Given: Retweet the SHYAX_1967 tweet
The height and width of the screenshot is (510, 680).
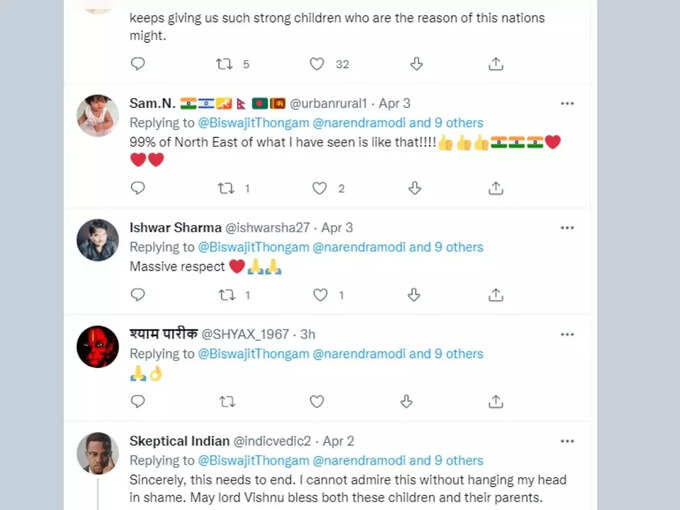Looking at the screenshot, I should (227, 402).
